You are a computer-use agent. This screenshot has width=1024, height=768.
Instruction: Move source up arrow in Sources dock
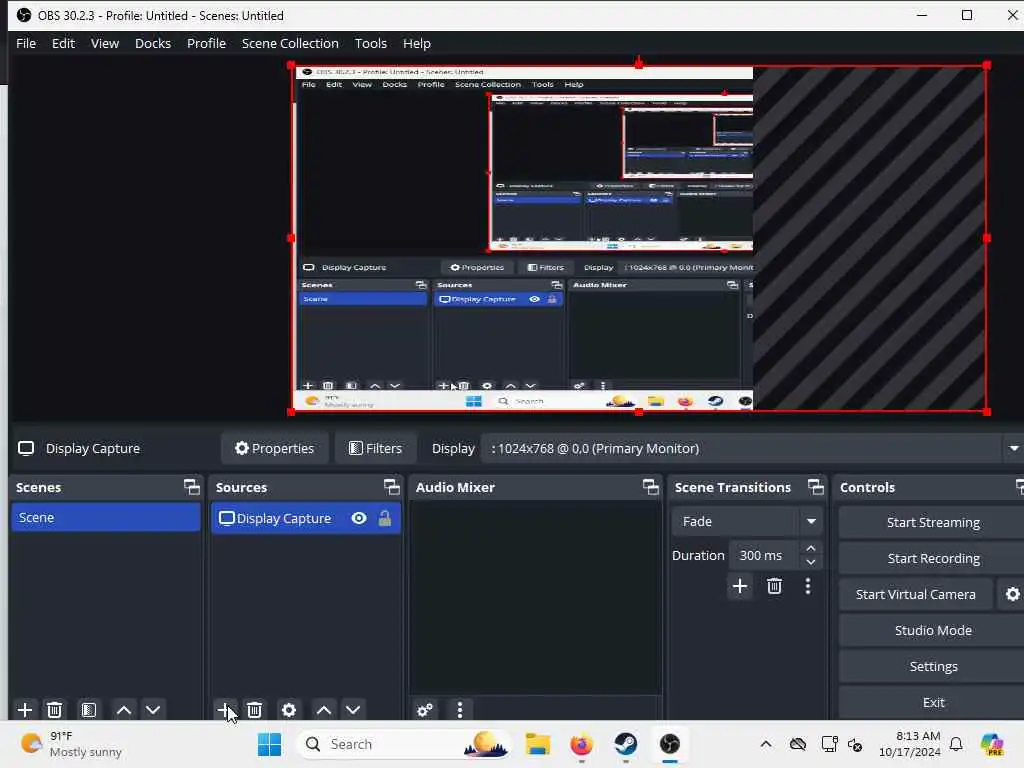click(324, 710)
